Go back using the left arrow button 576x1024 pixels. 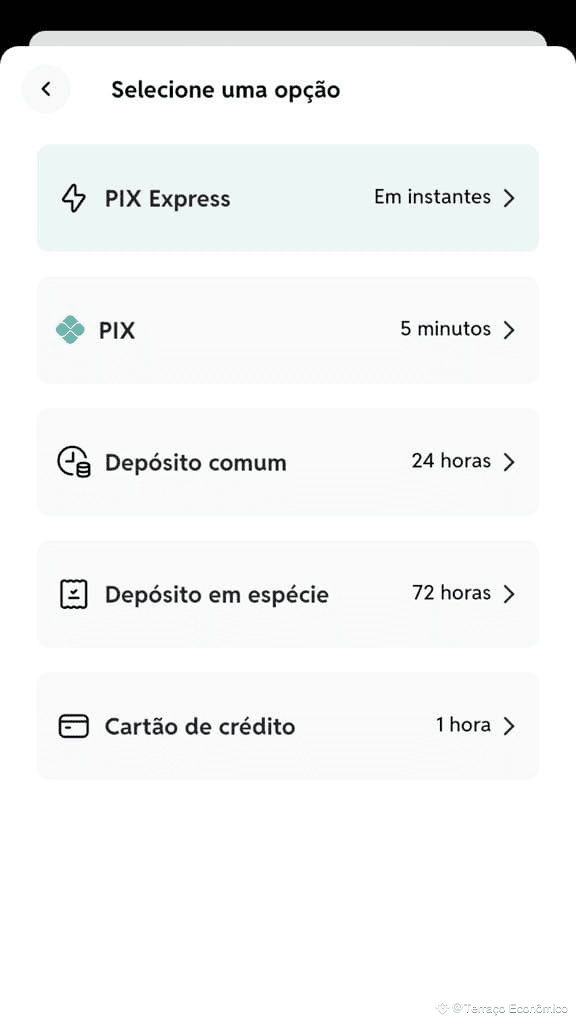pos(46,89)
